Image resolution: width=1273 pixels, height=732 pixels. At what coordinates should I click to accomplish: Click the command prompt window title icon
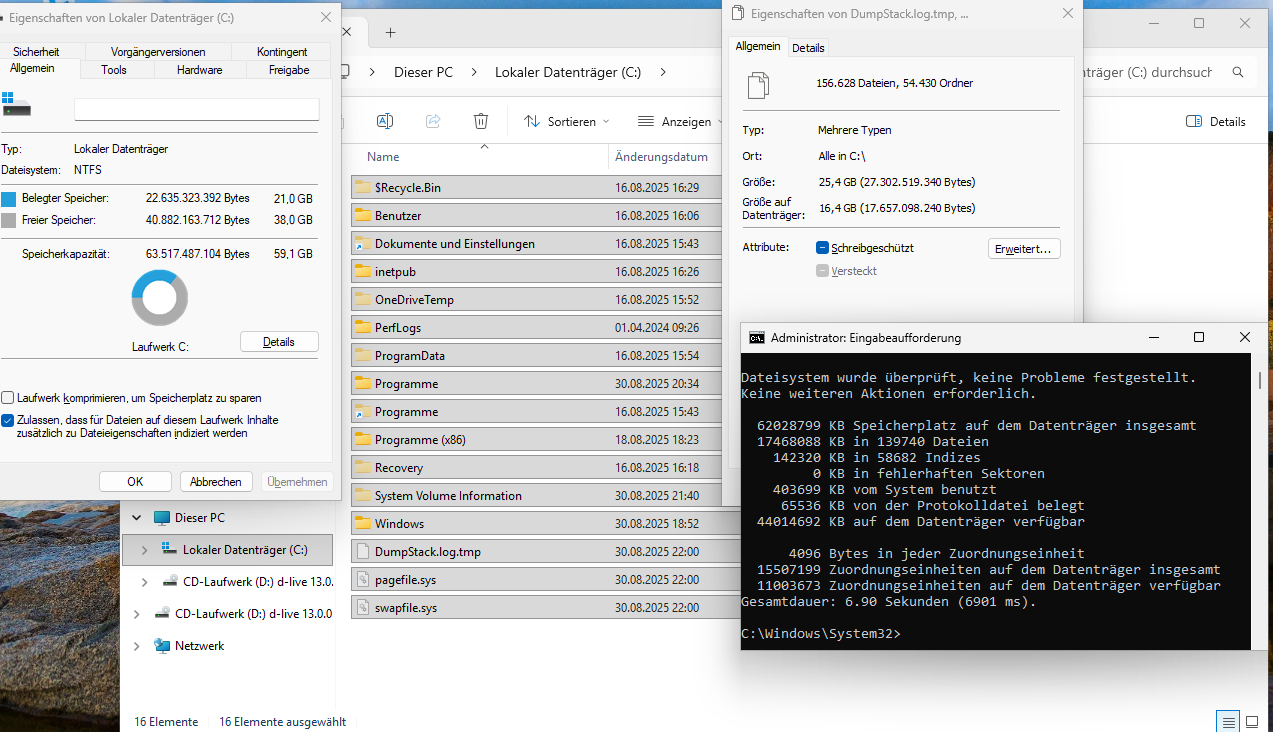[757, 338]
